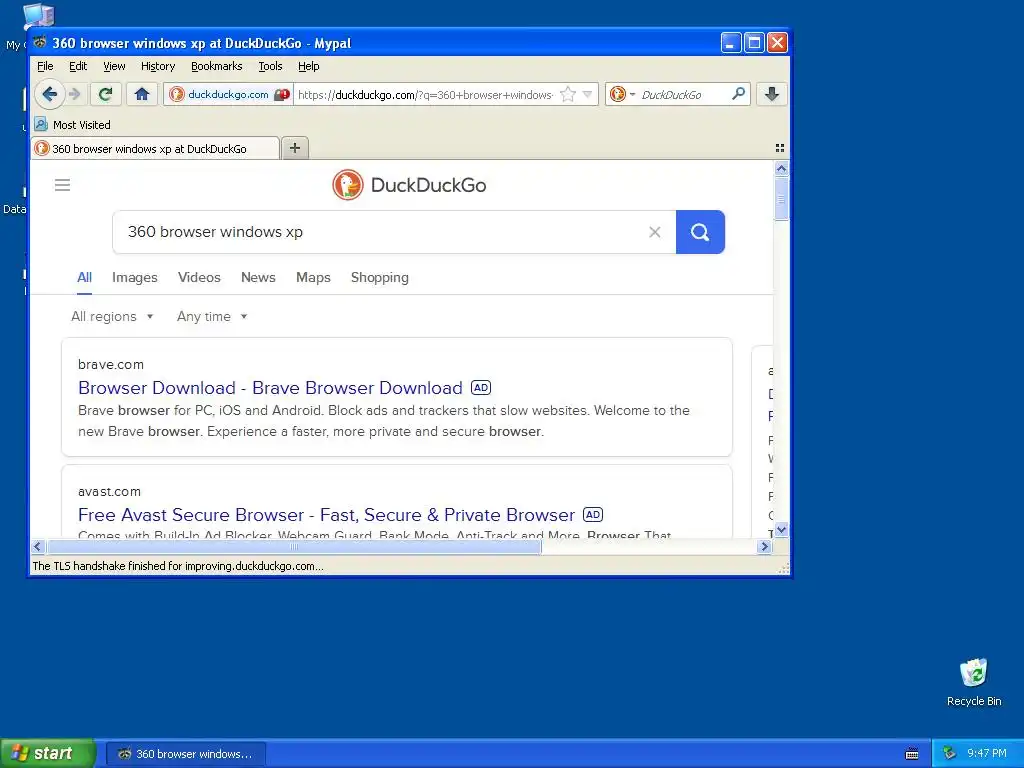Click the vertical scrollbar thumb
This screenshot has height=768, width=1024.
tap(781, 199)
